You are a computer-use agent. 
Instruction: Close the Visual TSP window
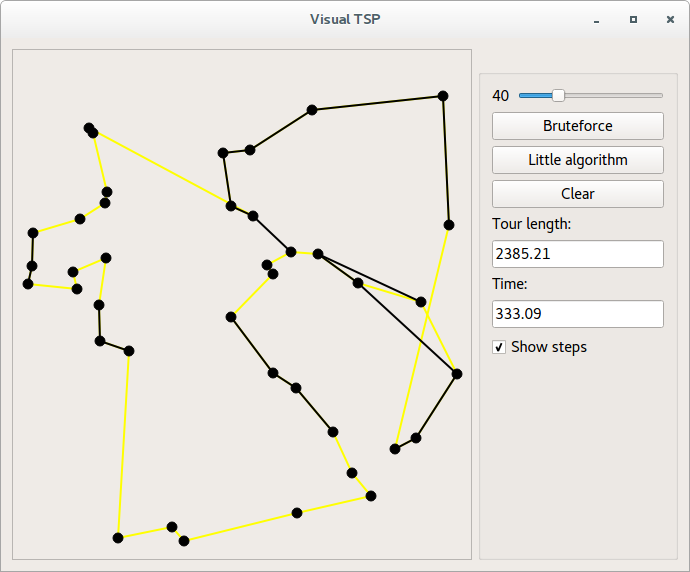pos(670,19)
